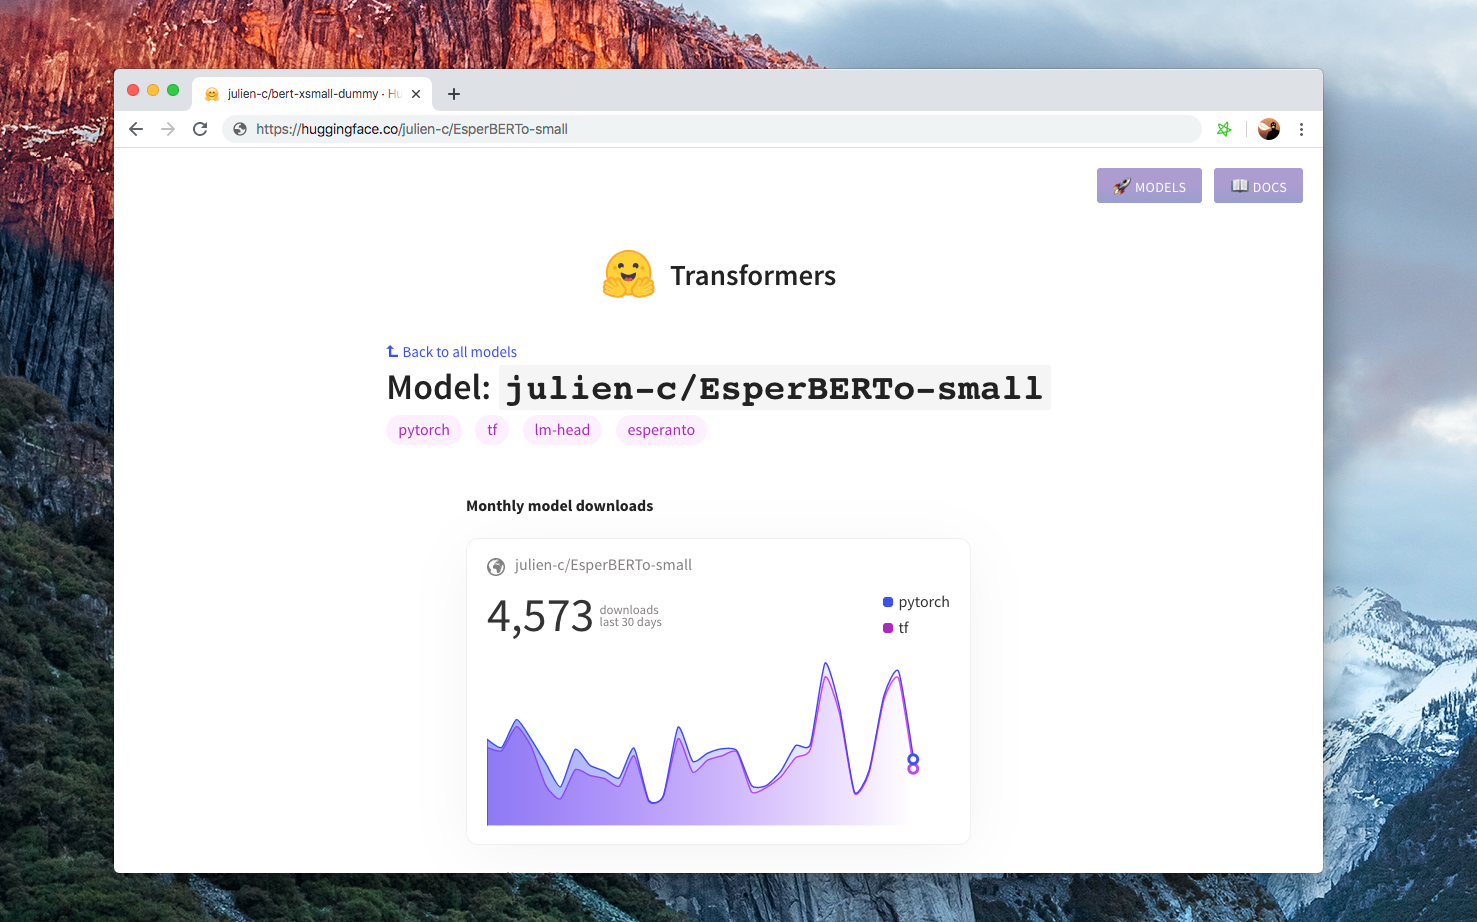Click the Hugging Face emoji logo

[x=628, y=275]
